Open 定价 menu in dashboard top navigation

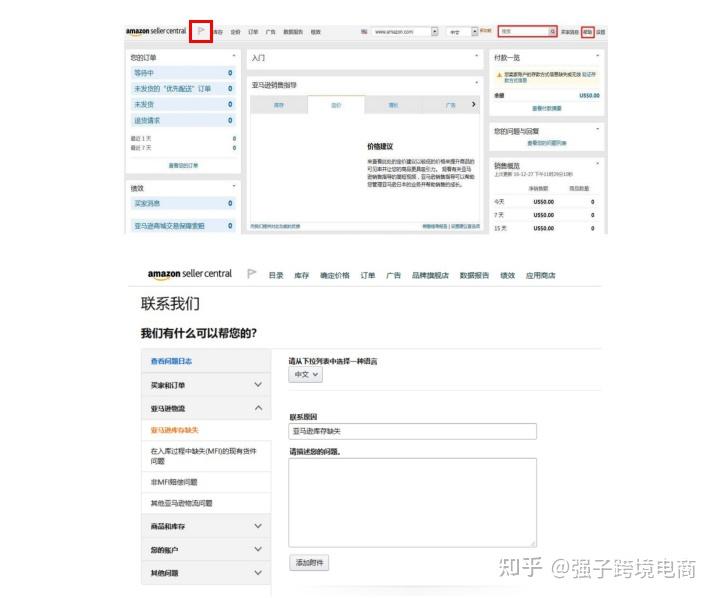235,32
